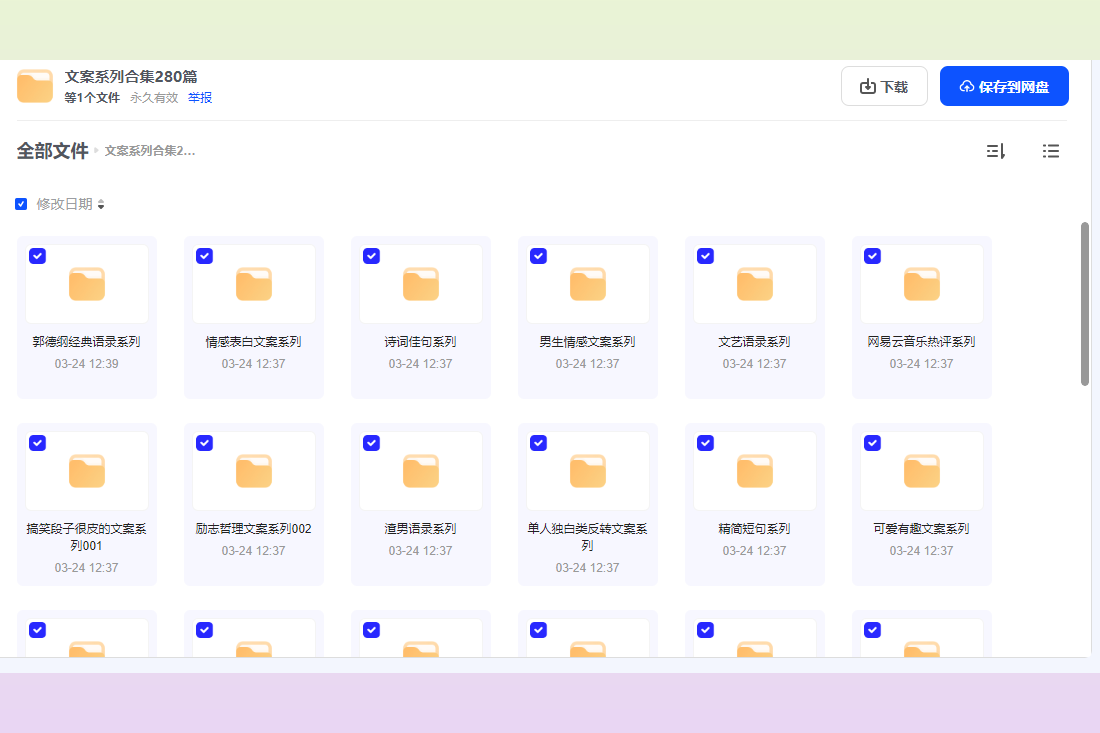Click the 保存到网盘 button
Viewport: 1100px width, 733px height.
(x=1004, y=86)
